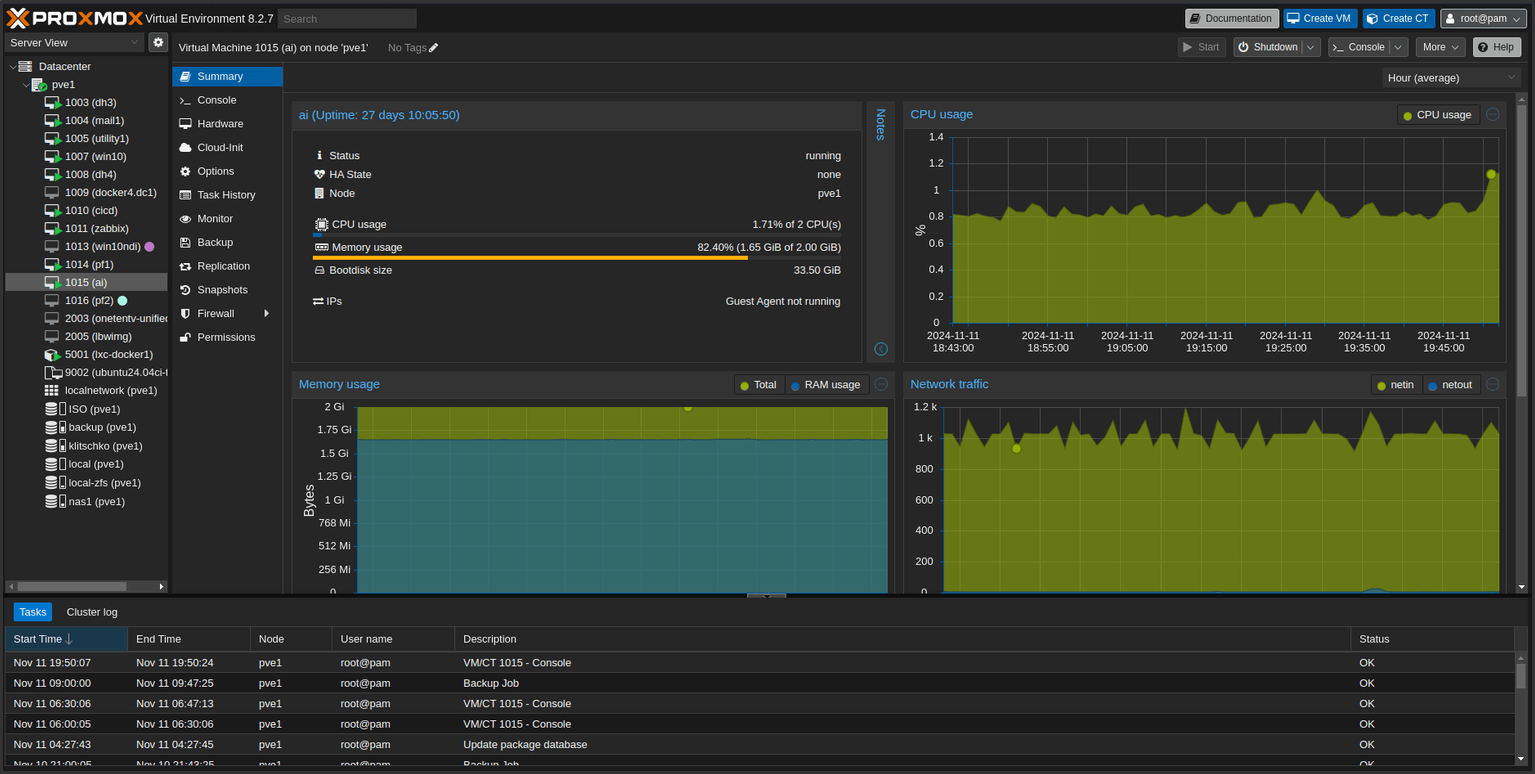Open the Hardware section
This screenshot has height=774, width=1535.
click(x=220, y=124)
